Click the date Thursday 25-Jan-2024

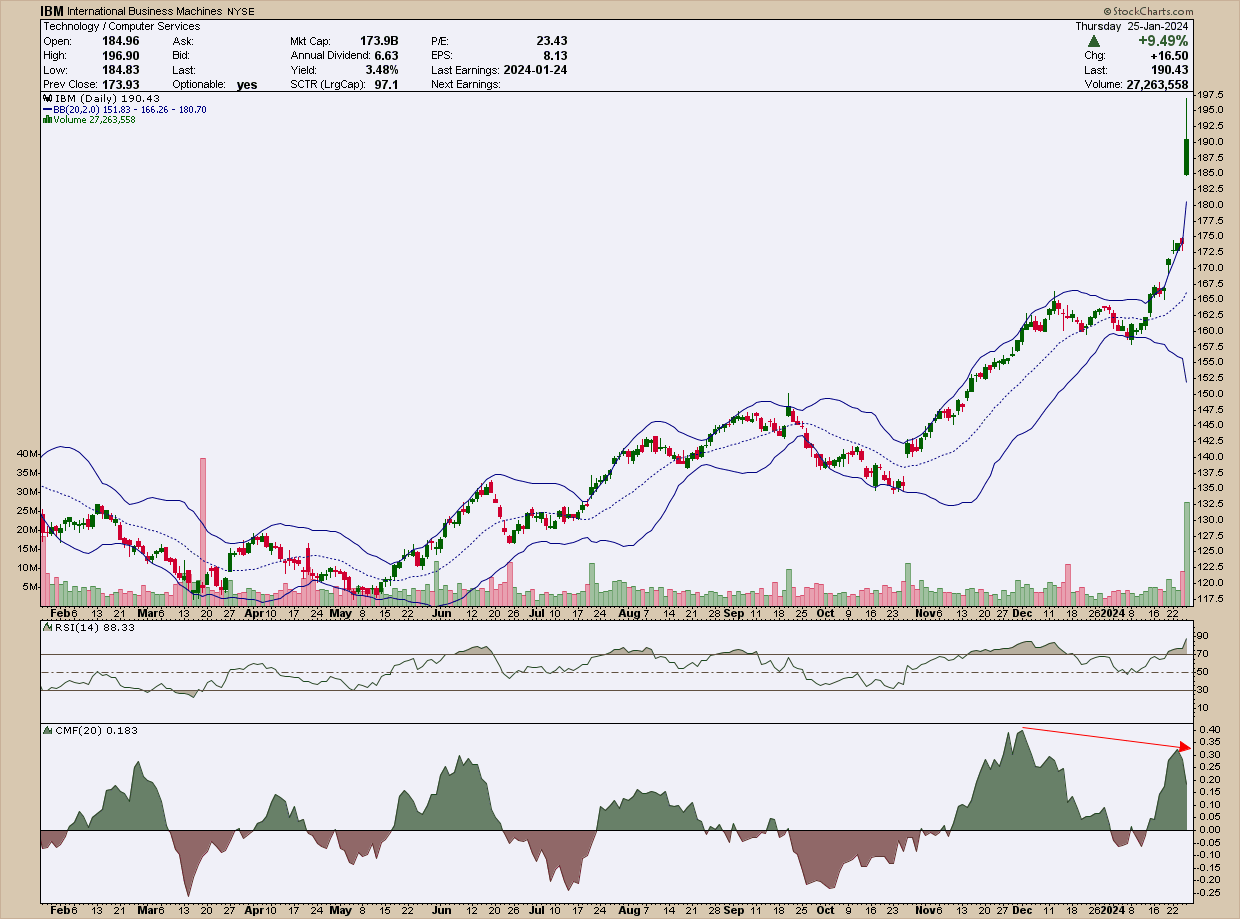pyautogui.click(x=1132, y=26)
